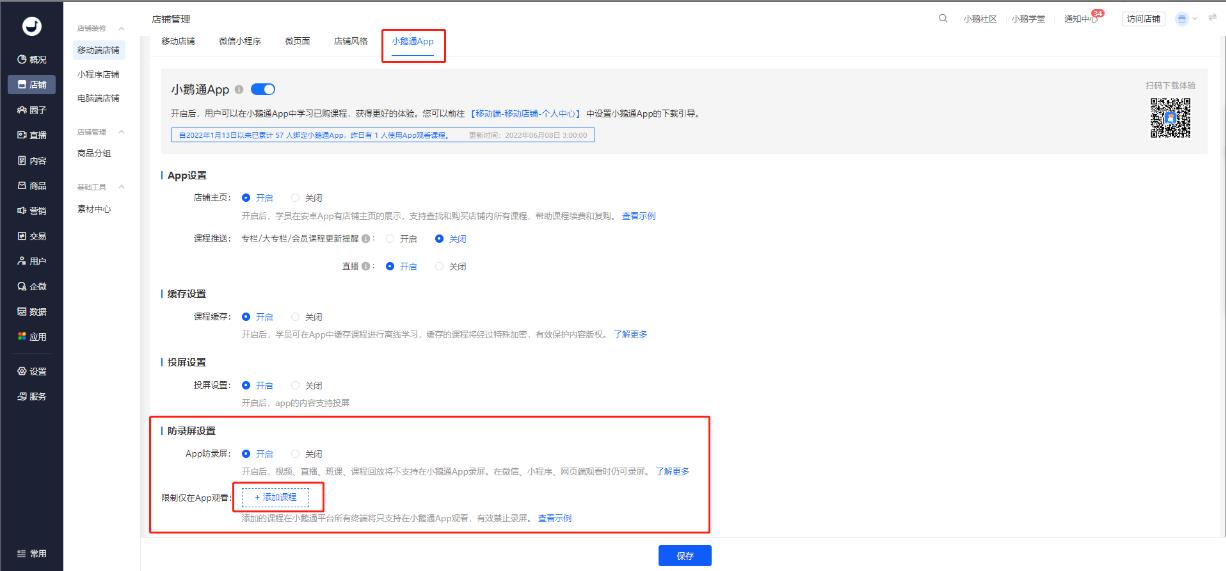The height and width of the screenshot is (571, 1226).
Task: Open 商品分组 in the secondary menu
Action: coord(94,153)
